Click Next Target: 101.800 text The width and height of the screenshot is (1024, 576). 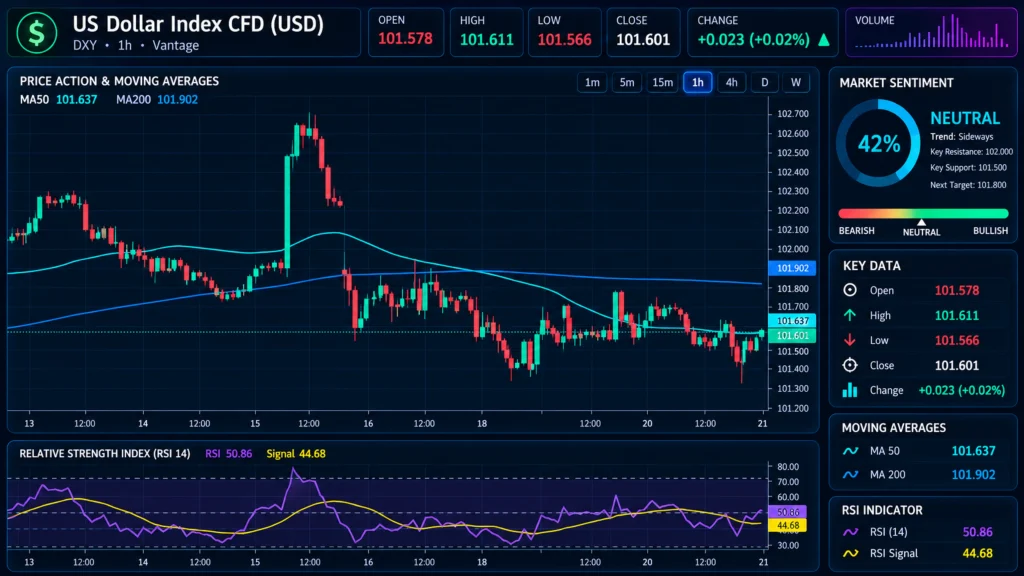[x=968, y=185]
